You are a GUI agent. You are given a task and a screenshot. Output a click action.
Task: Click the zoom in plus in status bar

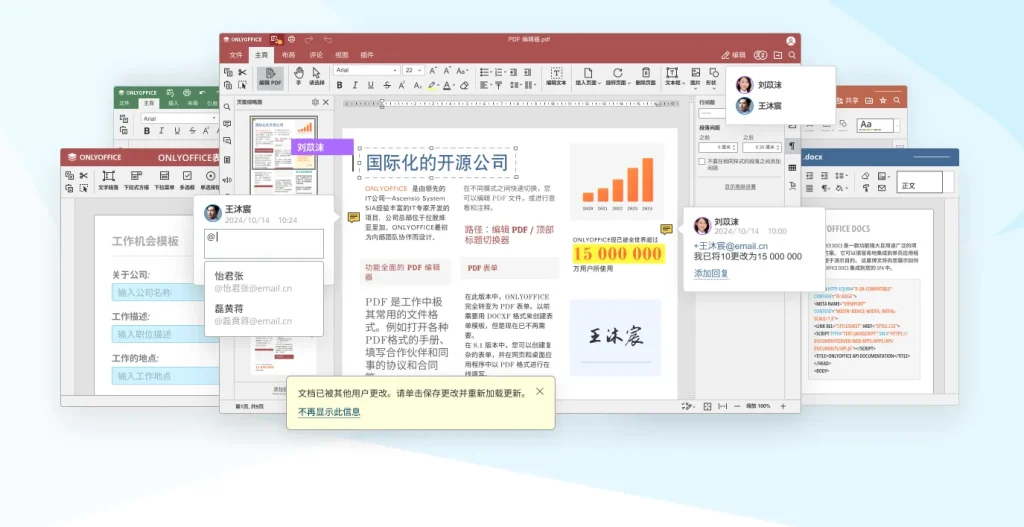[x=783, y=406]
